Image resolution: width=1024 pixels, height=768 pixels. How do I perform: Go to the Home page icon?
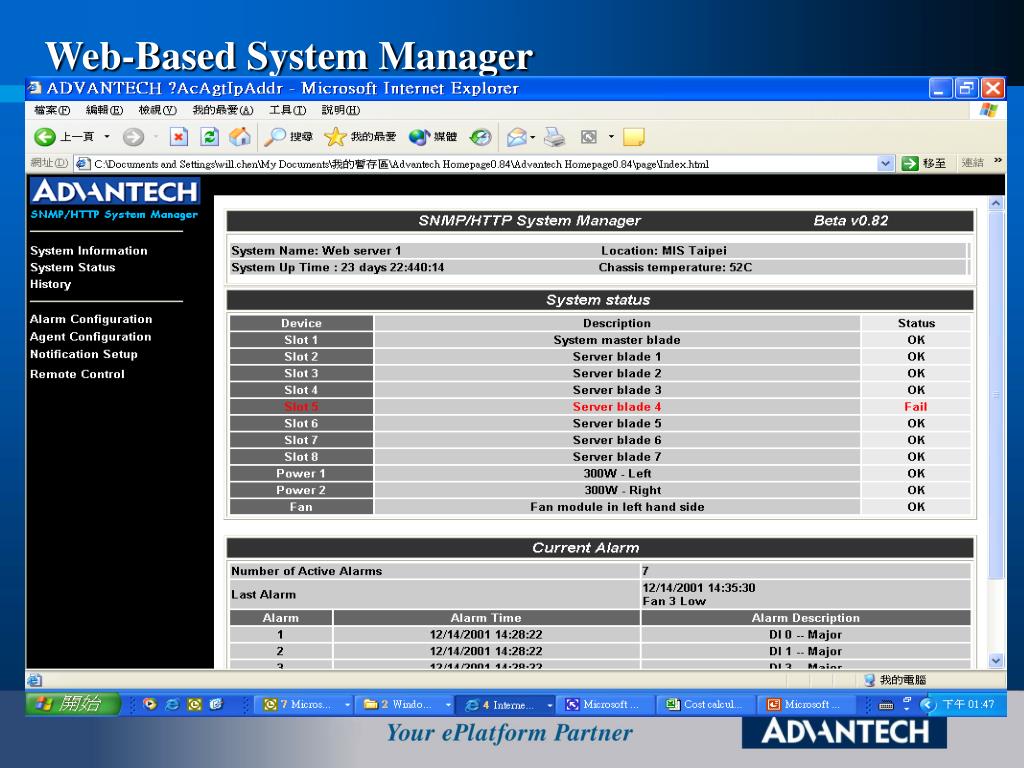240,136
